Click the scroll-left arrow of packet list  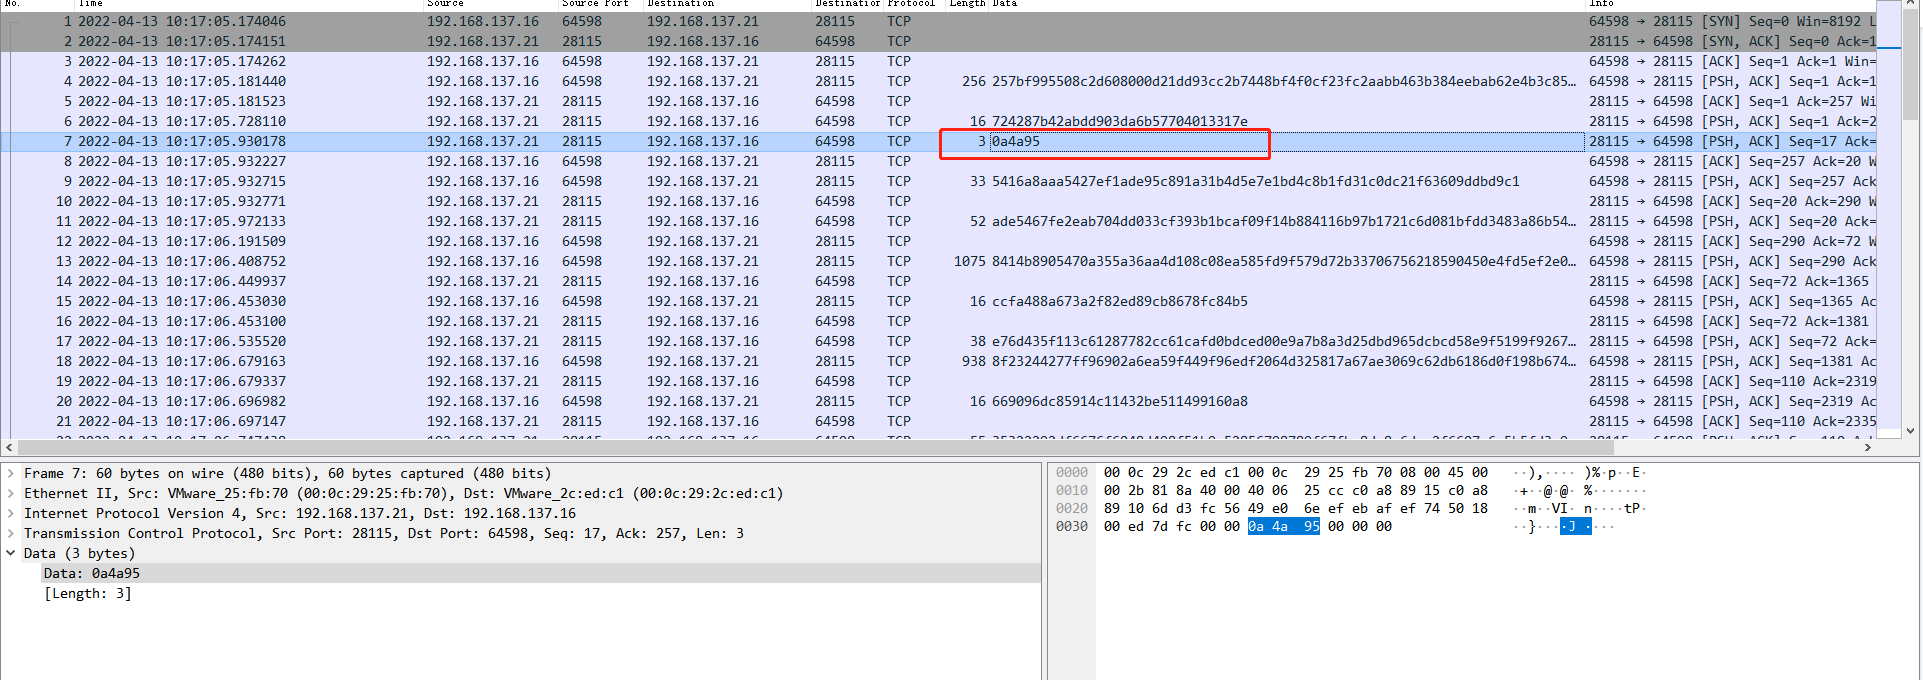10,447
